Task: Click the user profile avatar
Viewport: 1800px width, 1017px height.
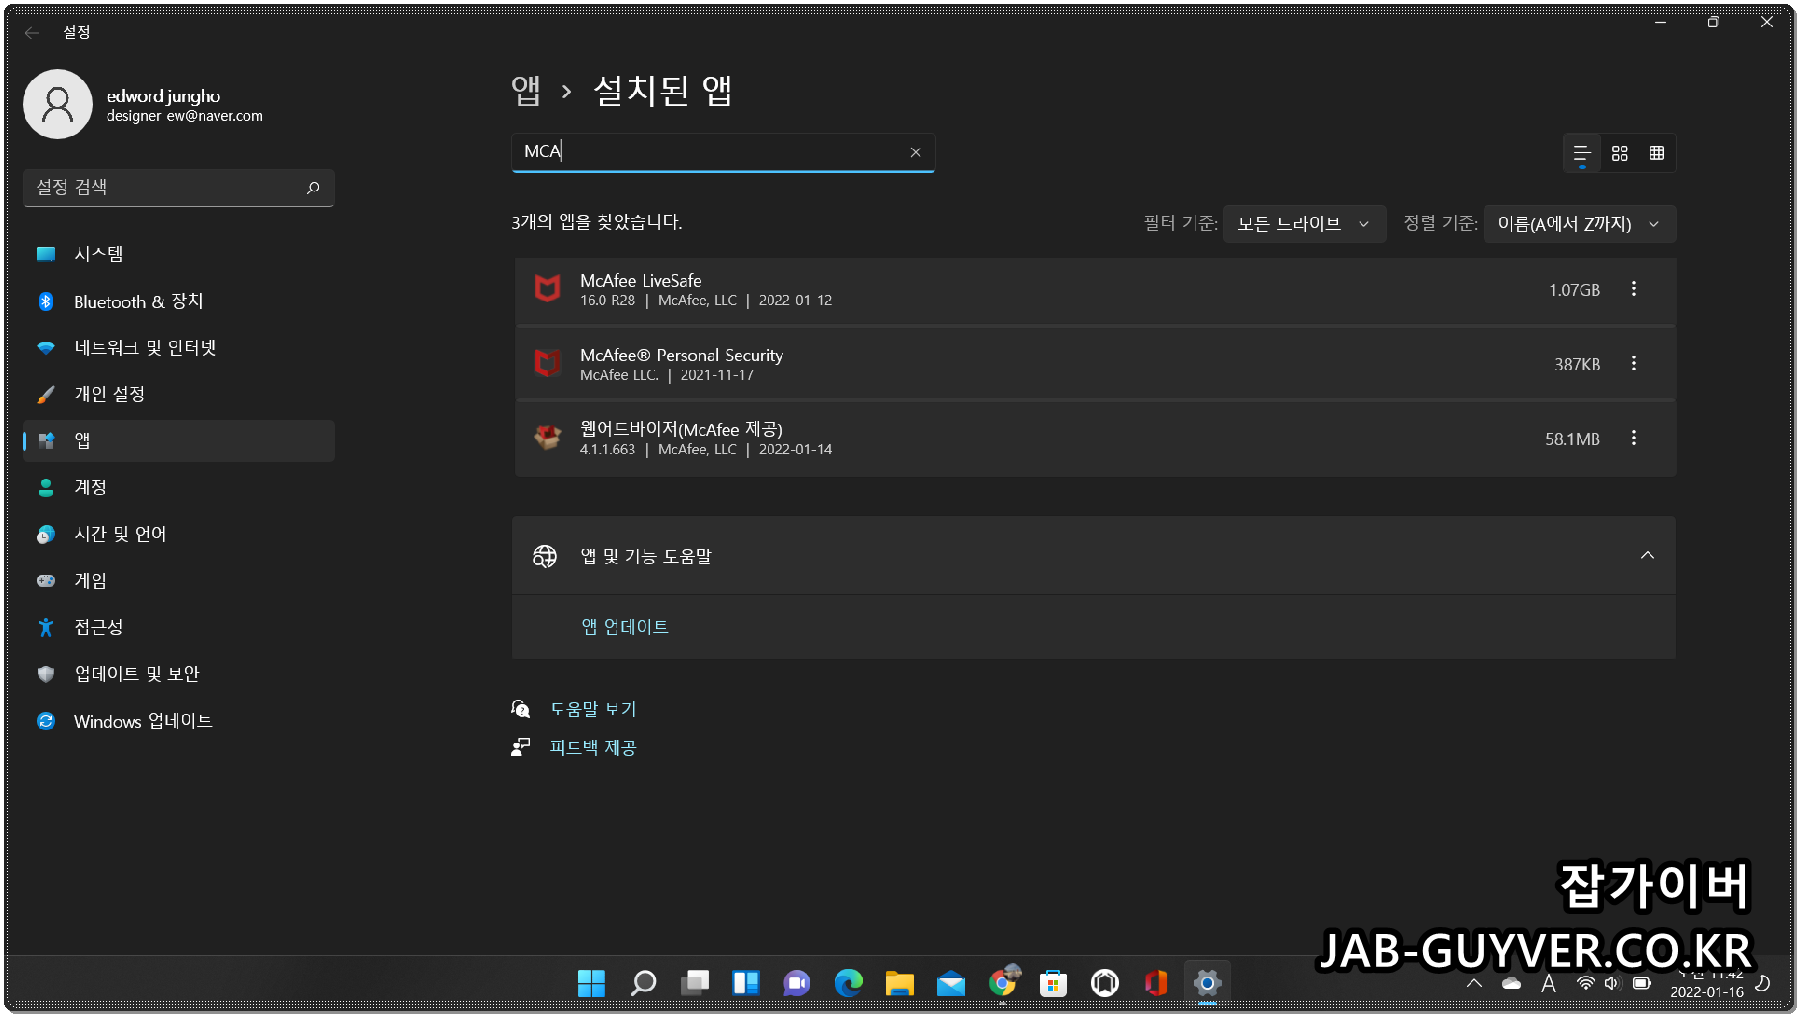Action: tap(58, 104)
